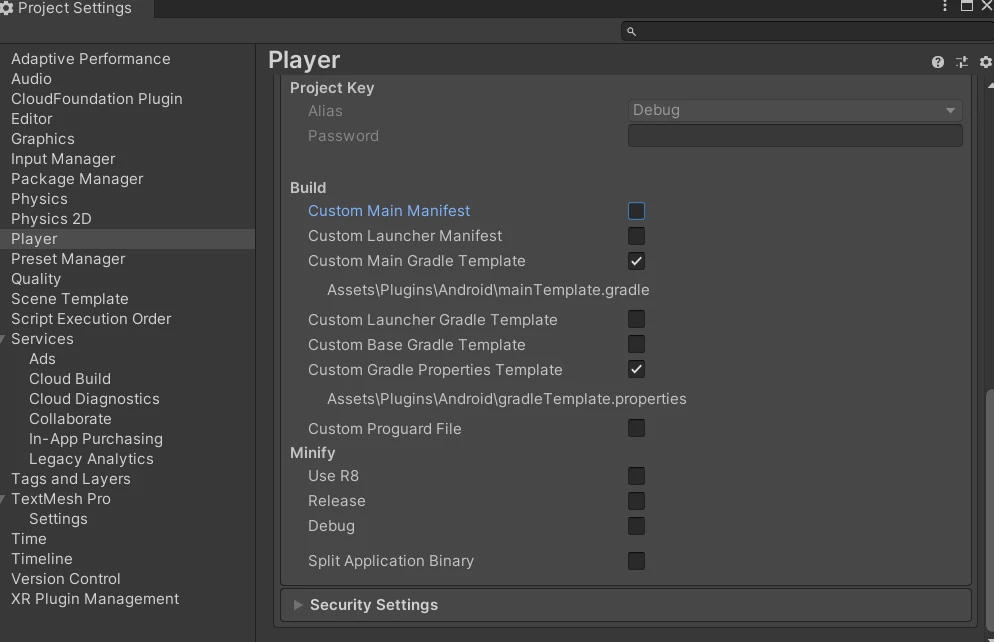This screenshot has height=642, width=994.
Task: Disable the Custom Main Gradle Template checkbox
Action: [x=636, y=261]
